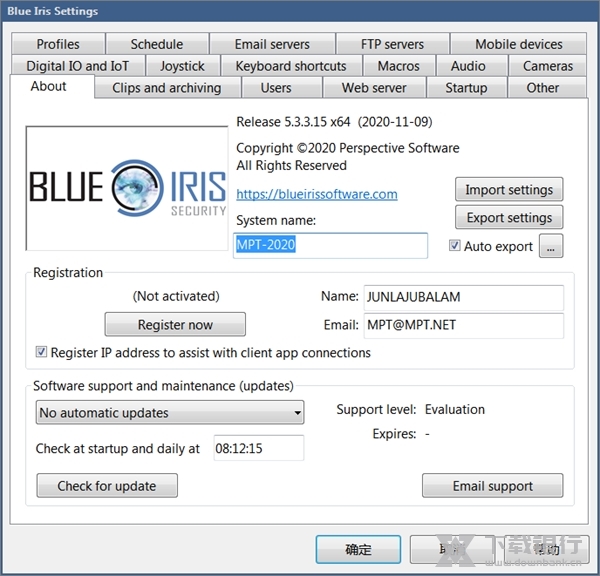Image resolution: width=600 pixels, height=576 pixels.
Task: Select the FTP servers tab
Action: click(x=392, y=44)
